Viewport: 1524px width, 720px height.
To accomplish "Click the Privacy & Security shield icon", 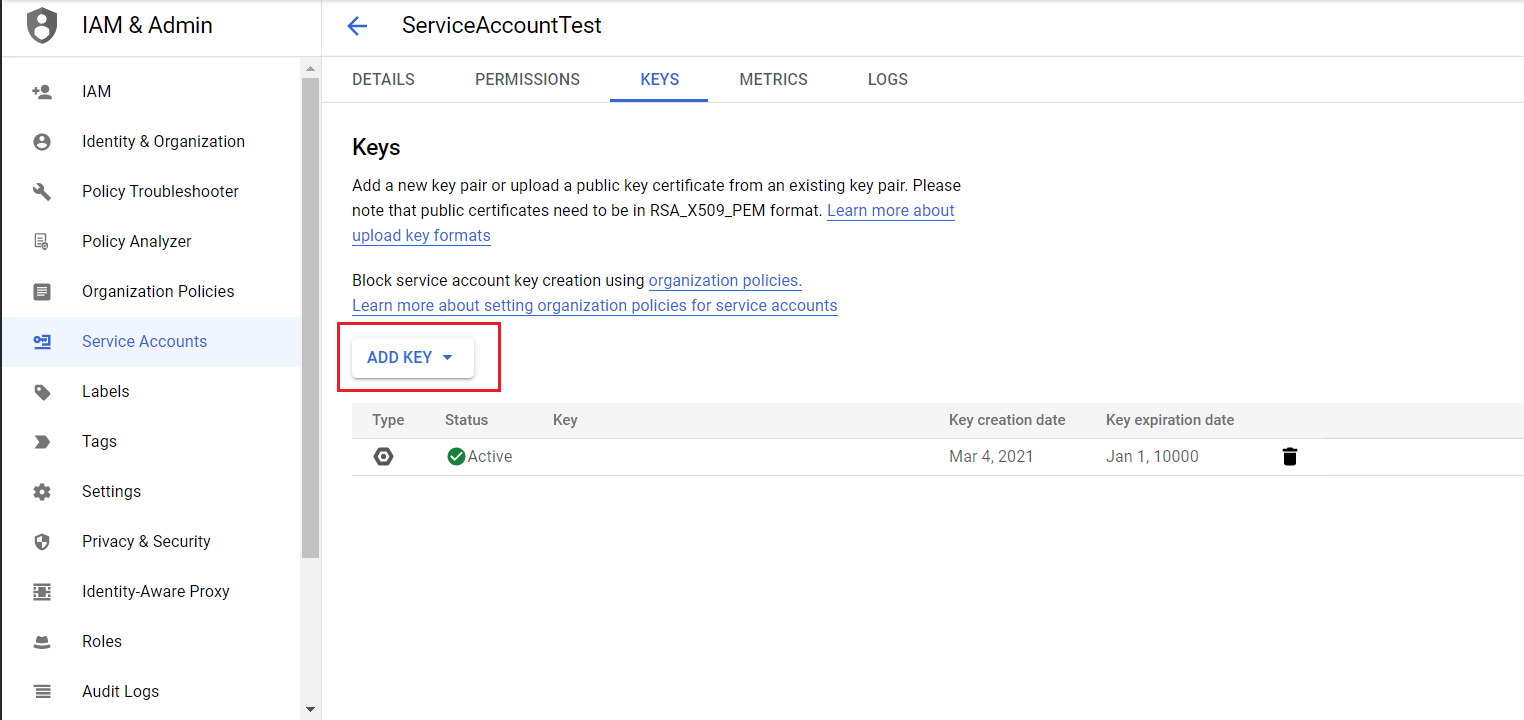I will [42, 542].
